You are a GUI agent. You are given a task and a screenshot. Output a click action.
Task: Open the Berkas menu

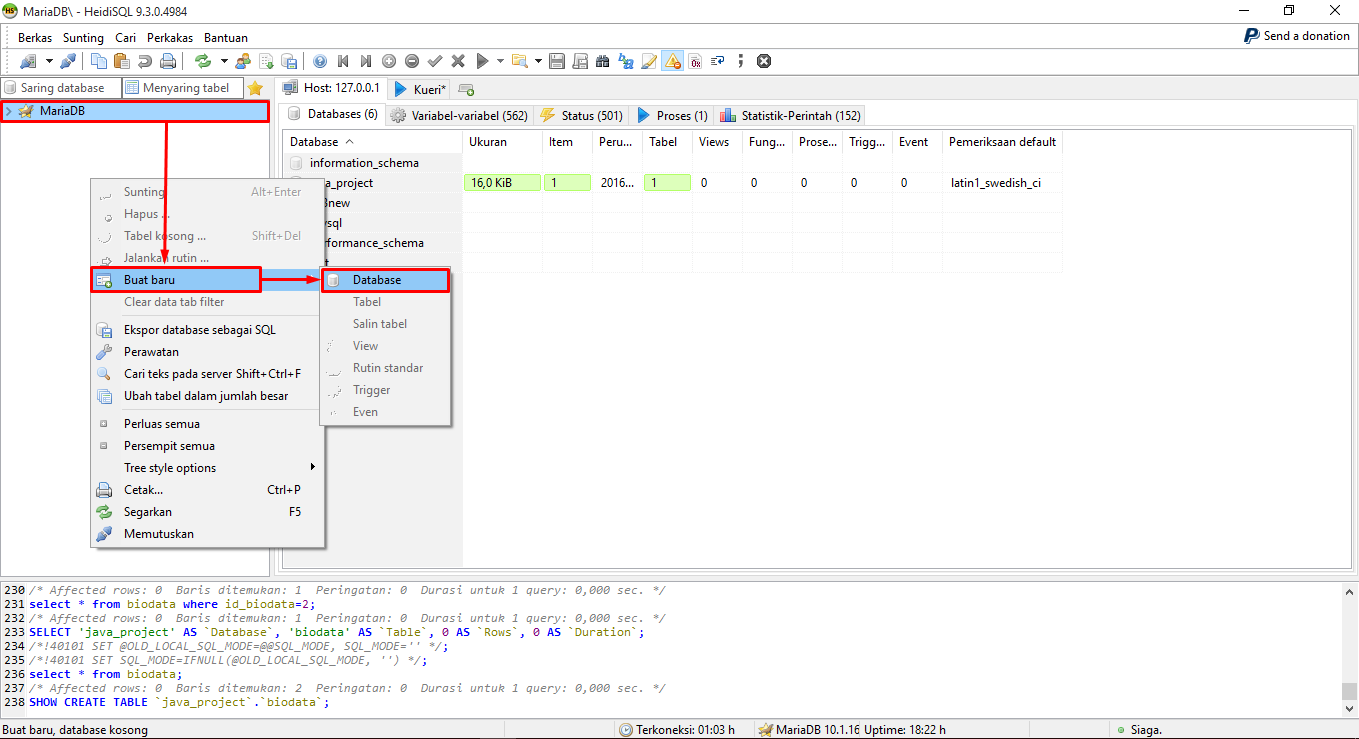tap(35, 37)
